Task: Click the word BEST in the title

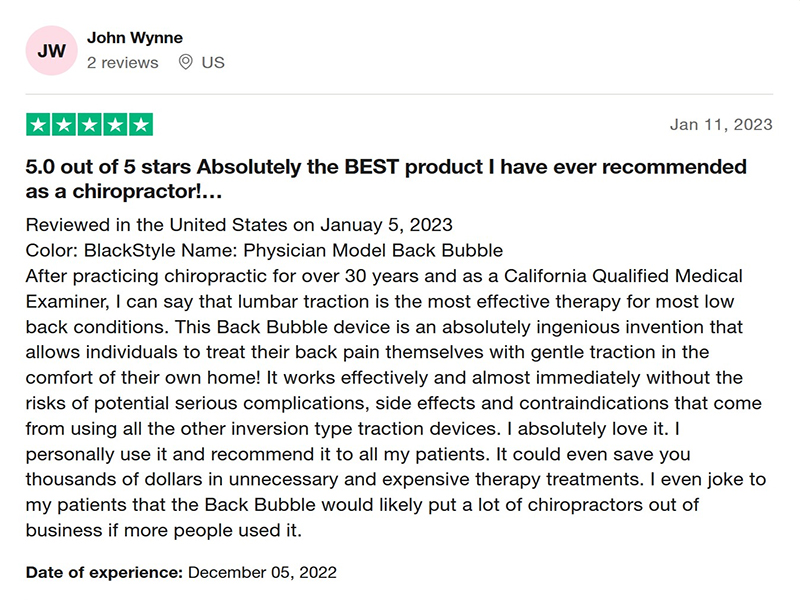Action: (371, 167)
